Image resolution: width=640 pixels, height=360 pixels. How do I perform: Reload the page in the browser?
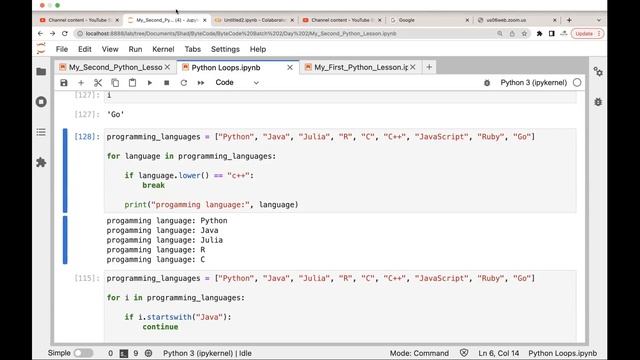point(65,33)
